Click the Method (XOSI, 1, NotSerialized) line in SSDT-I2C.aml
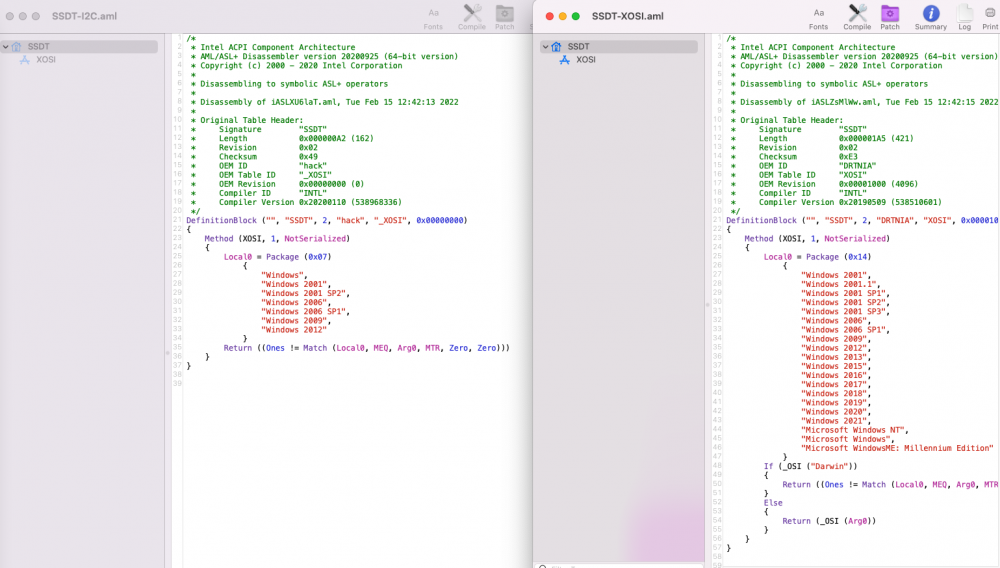Viewport: 1000px width, 568px height. [277, 238]
